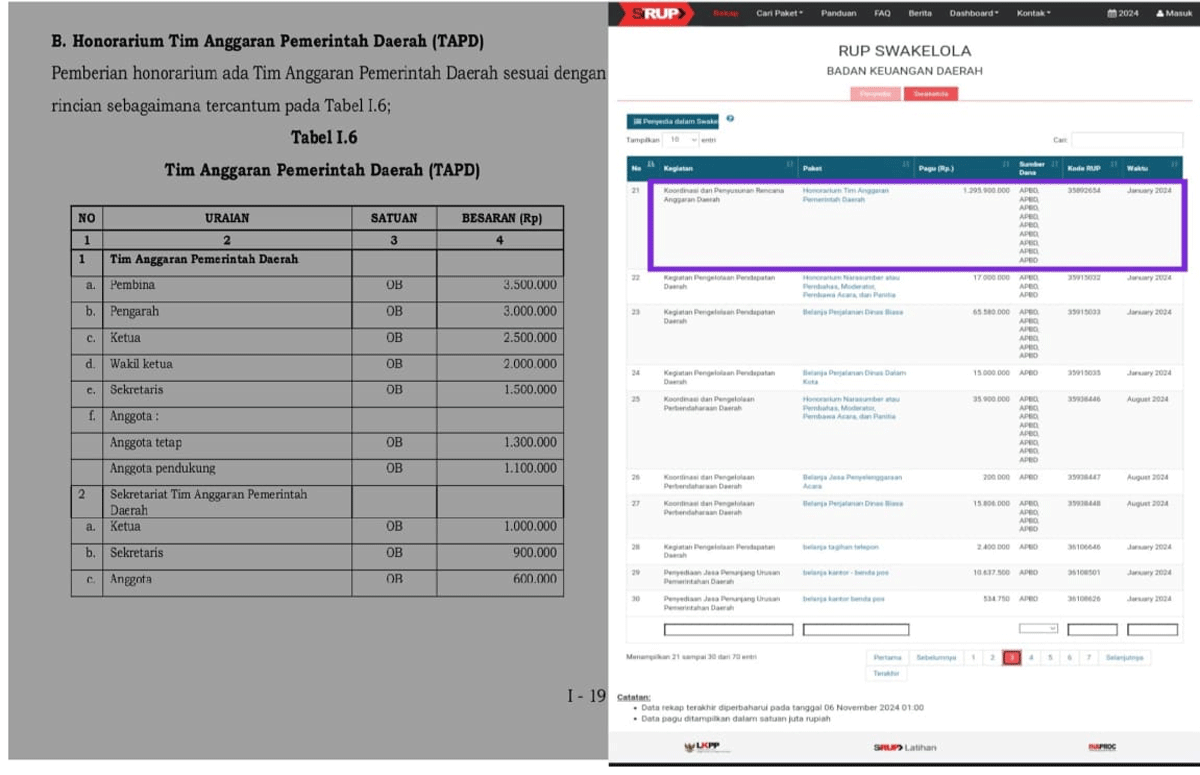Click the Kode RUP value 36108501
The image size is (1200, 775).
(1084, 572)
